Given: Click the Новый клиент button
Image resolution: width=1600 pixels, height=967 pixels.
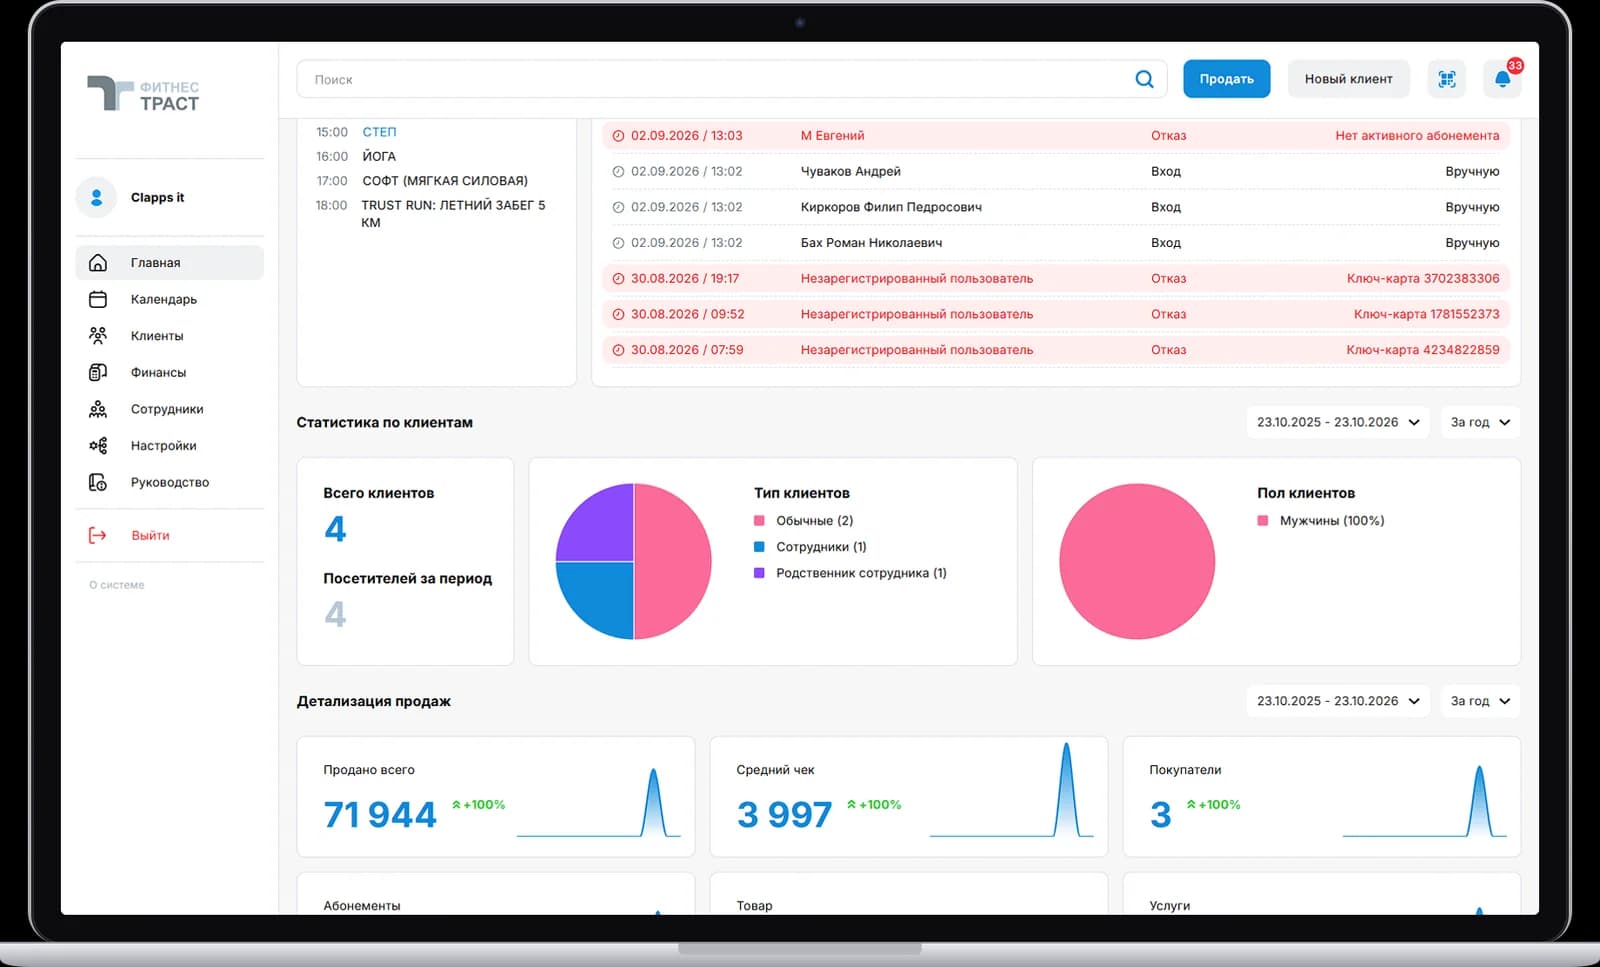Looking at the screenshot, I should point(1348,79).
